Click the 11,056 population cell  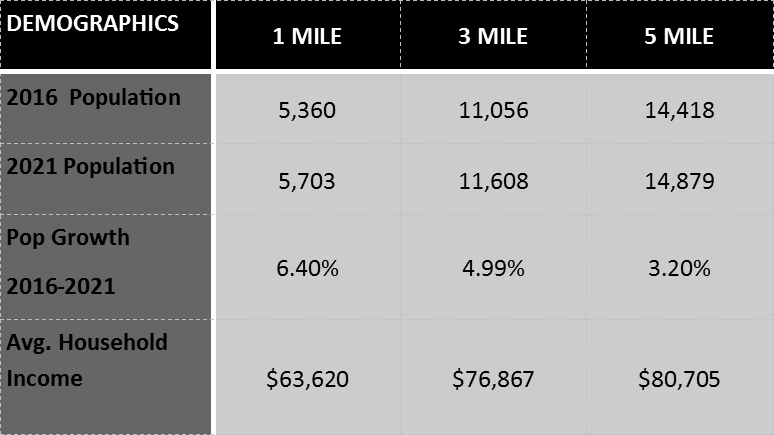tap(494, 109)
